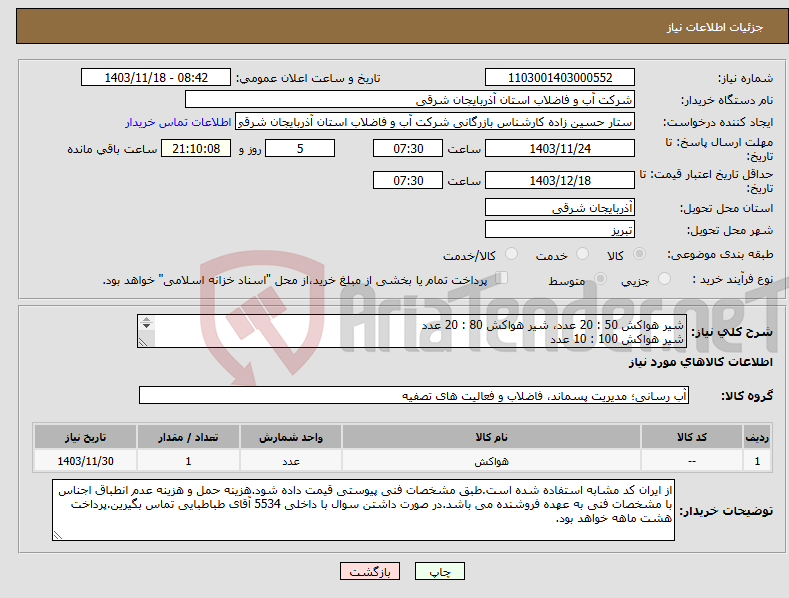This screenshot has height=598, width=789.
Task: Click the announcement date field 1403/11/18 - 08:42
Action: [156, 78]
